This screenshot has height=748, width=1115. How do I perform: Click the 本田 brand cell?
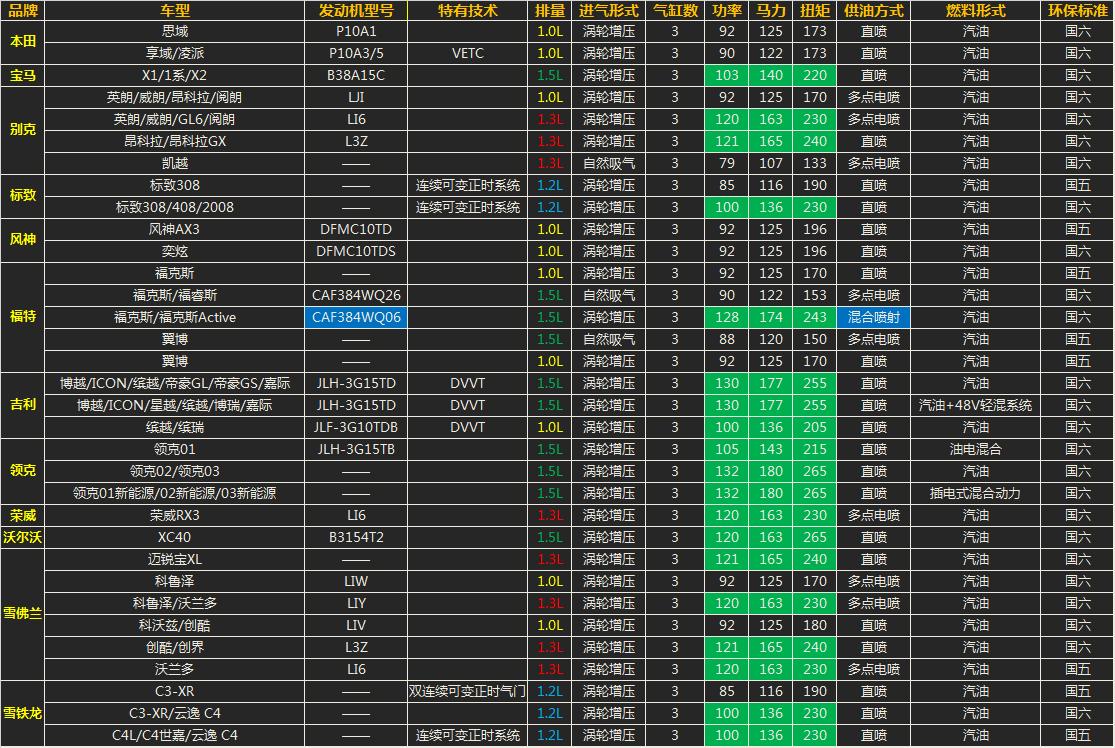(x=23, y=42)
